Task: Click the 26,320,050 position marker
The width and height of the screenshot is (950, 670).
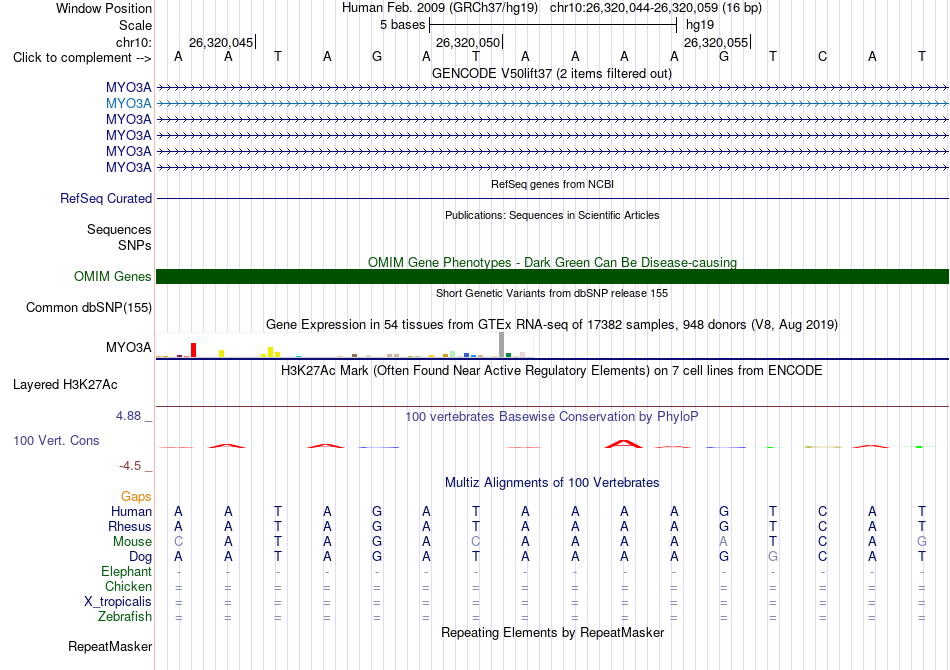Action: click(468, 42)
